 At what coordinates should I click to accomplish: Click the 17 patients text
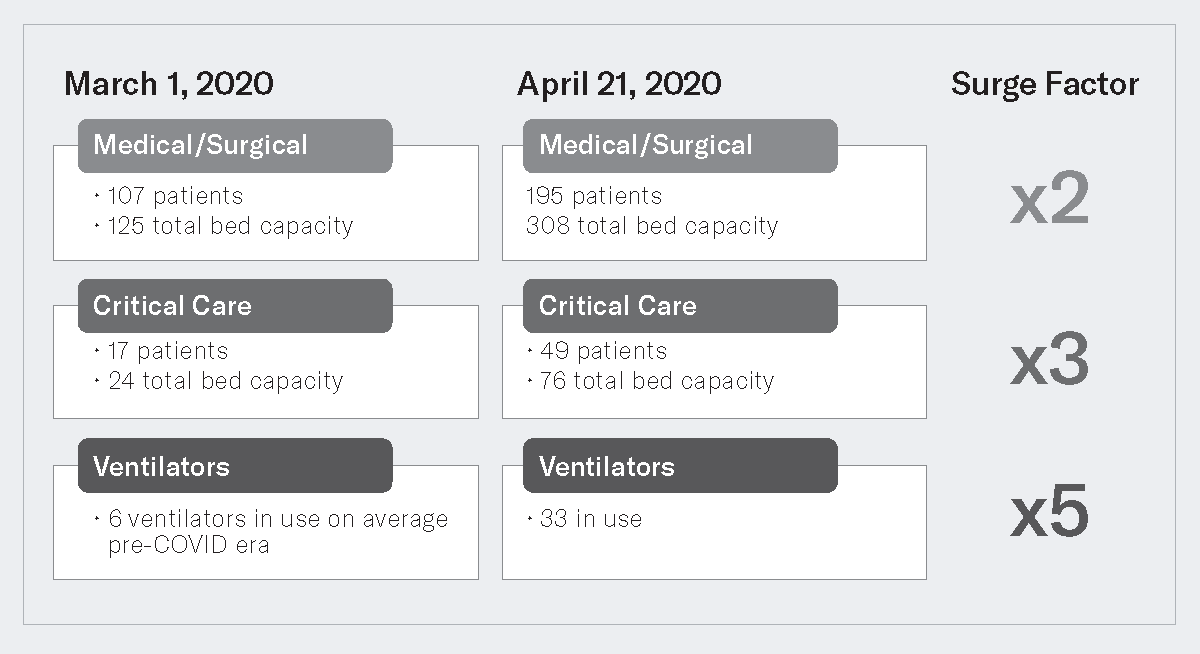(167, 351)
